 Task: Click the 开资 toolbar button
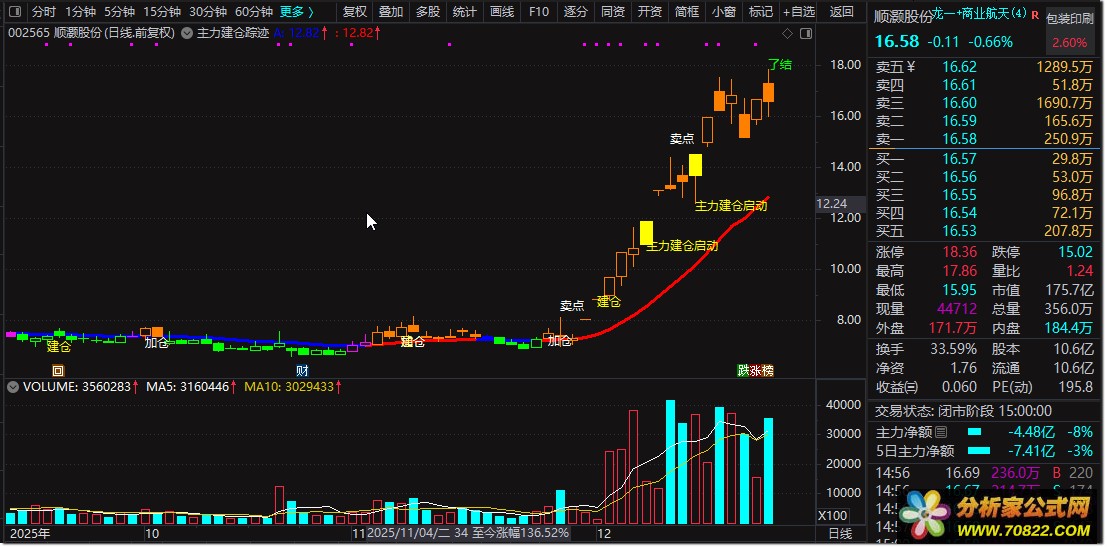[650, 11]
